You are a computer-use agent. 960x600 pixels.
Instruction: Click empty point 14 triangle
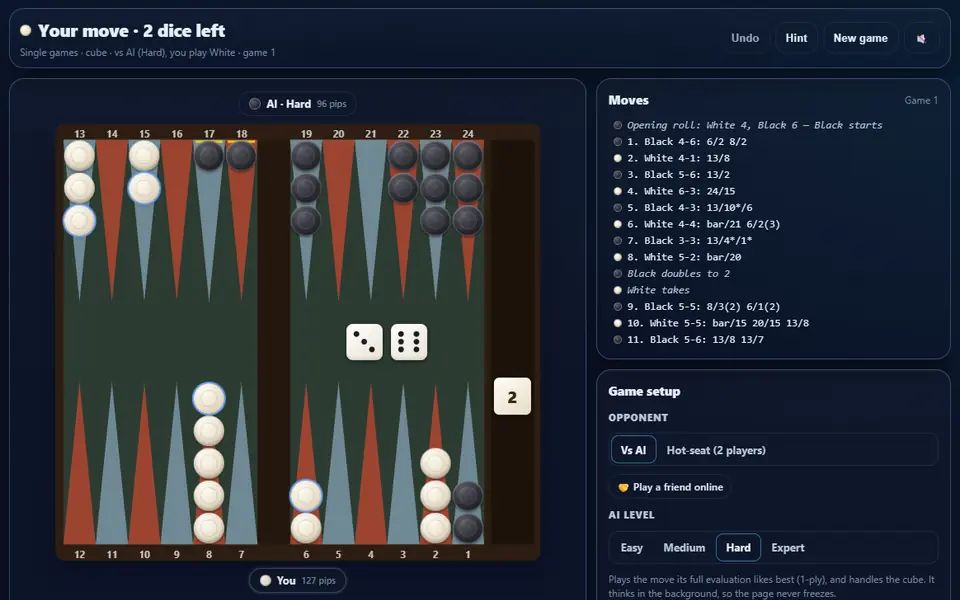tap(112, 220)
